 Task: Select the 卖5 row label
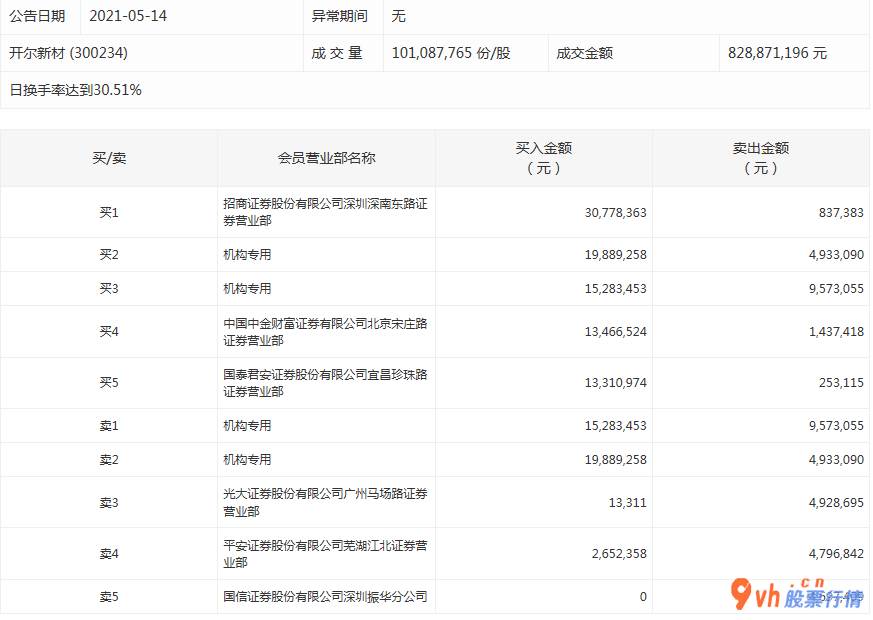109,597
